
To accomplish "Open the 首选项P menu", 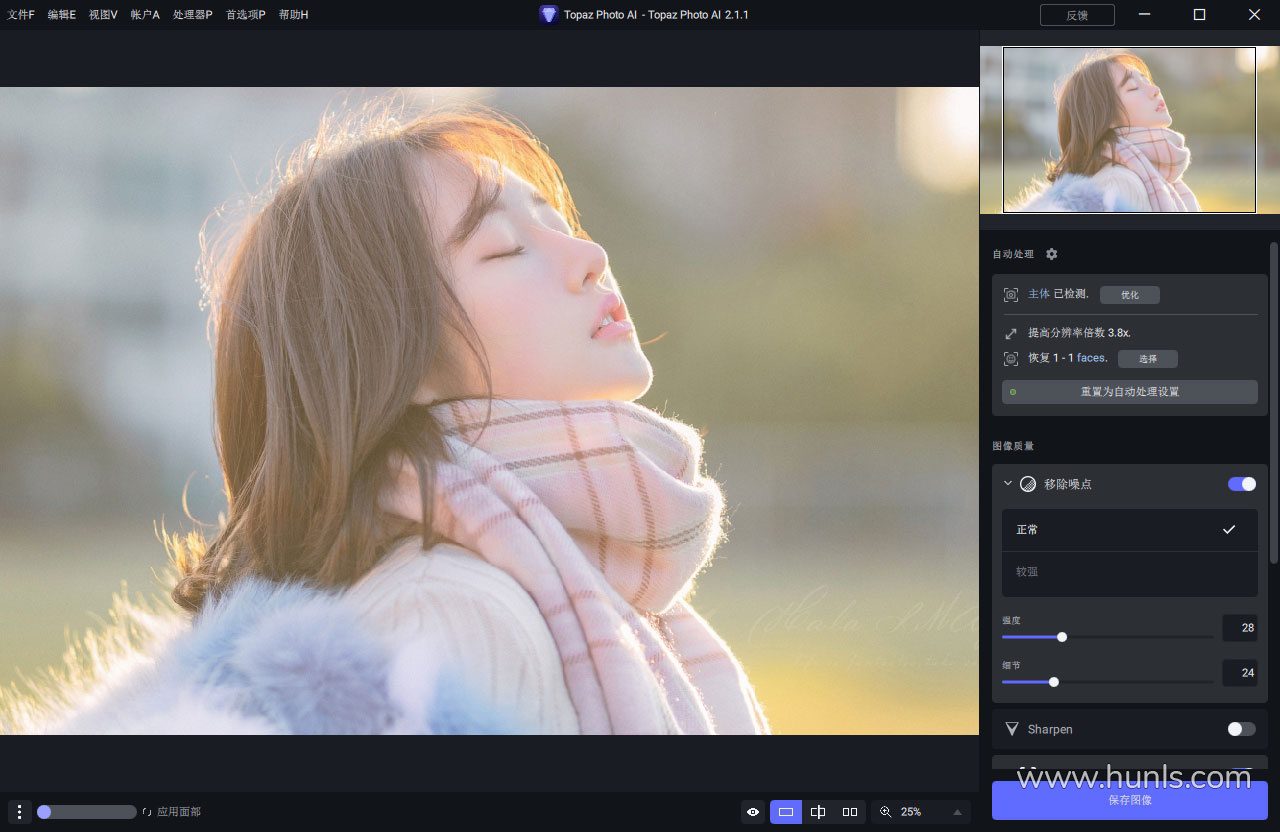I will 245,15.
